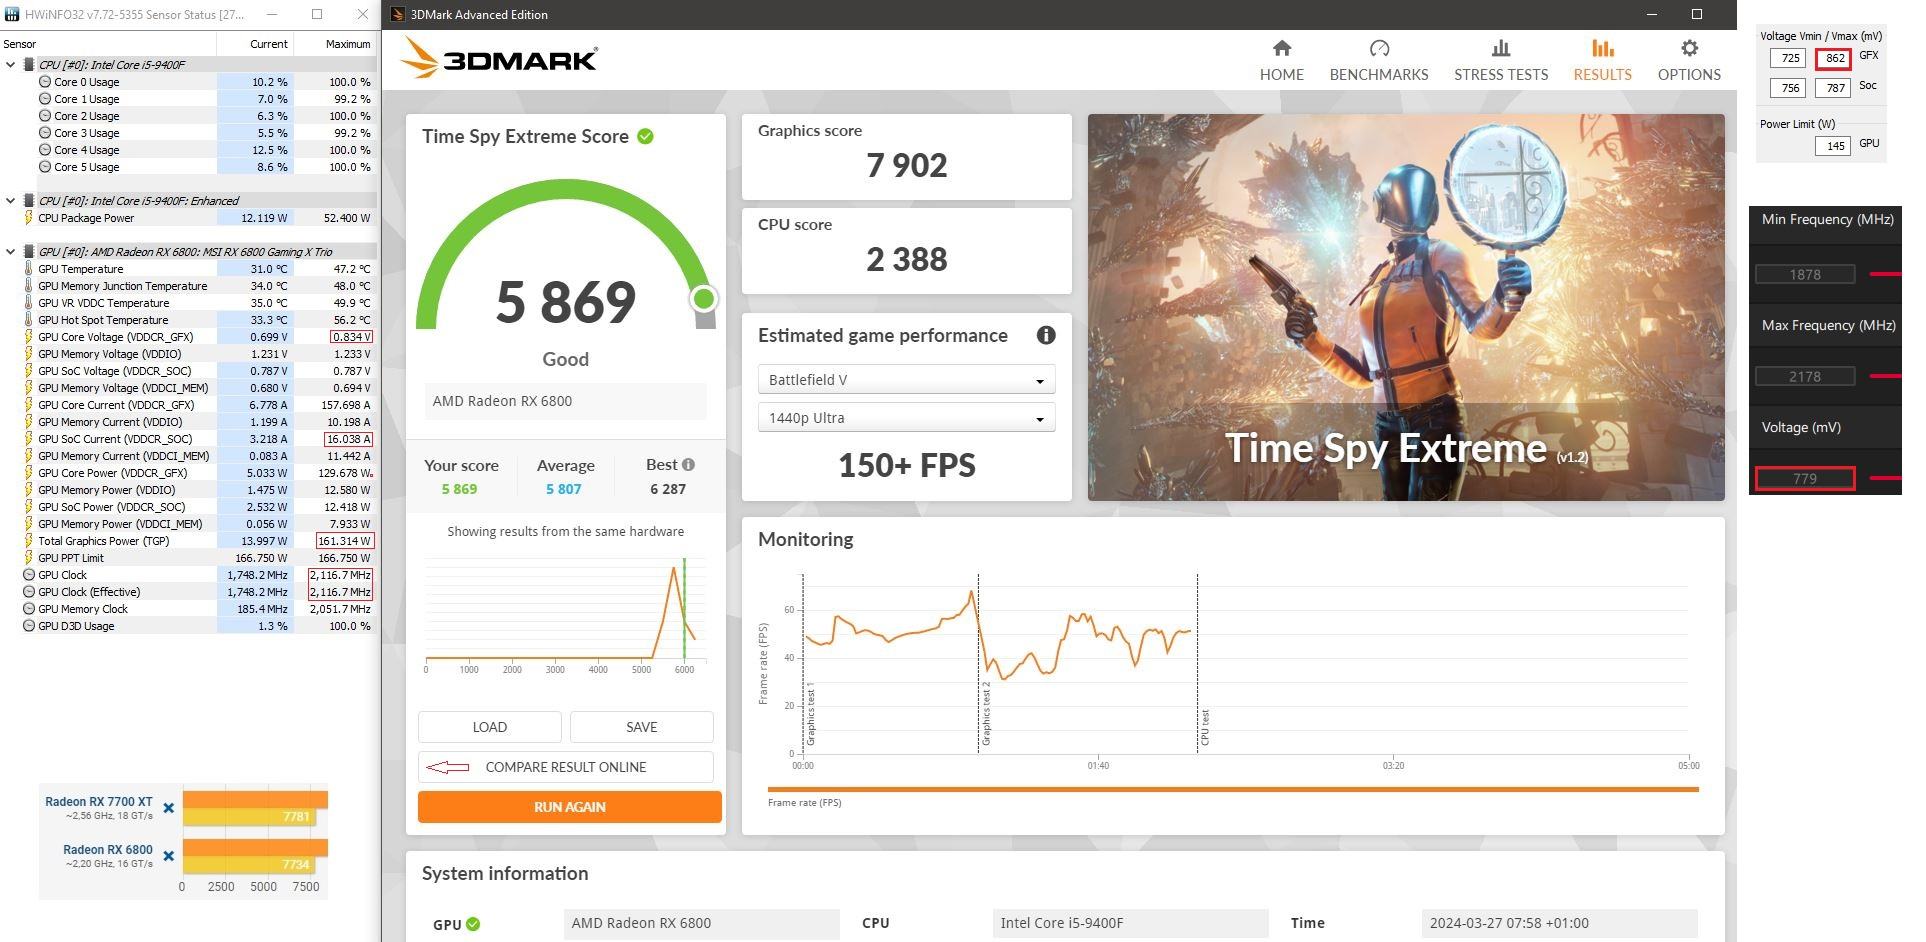Open the OPTIONS tab in 3DMark
This screenshot has height=942, width=1926.
tap(1689, 61)
